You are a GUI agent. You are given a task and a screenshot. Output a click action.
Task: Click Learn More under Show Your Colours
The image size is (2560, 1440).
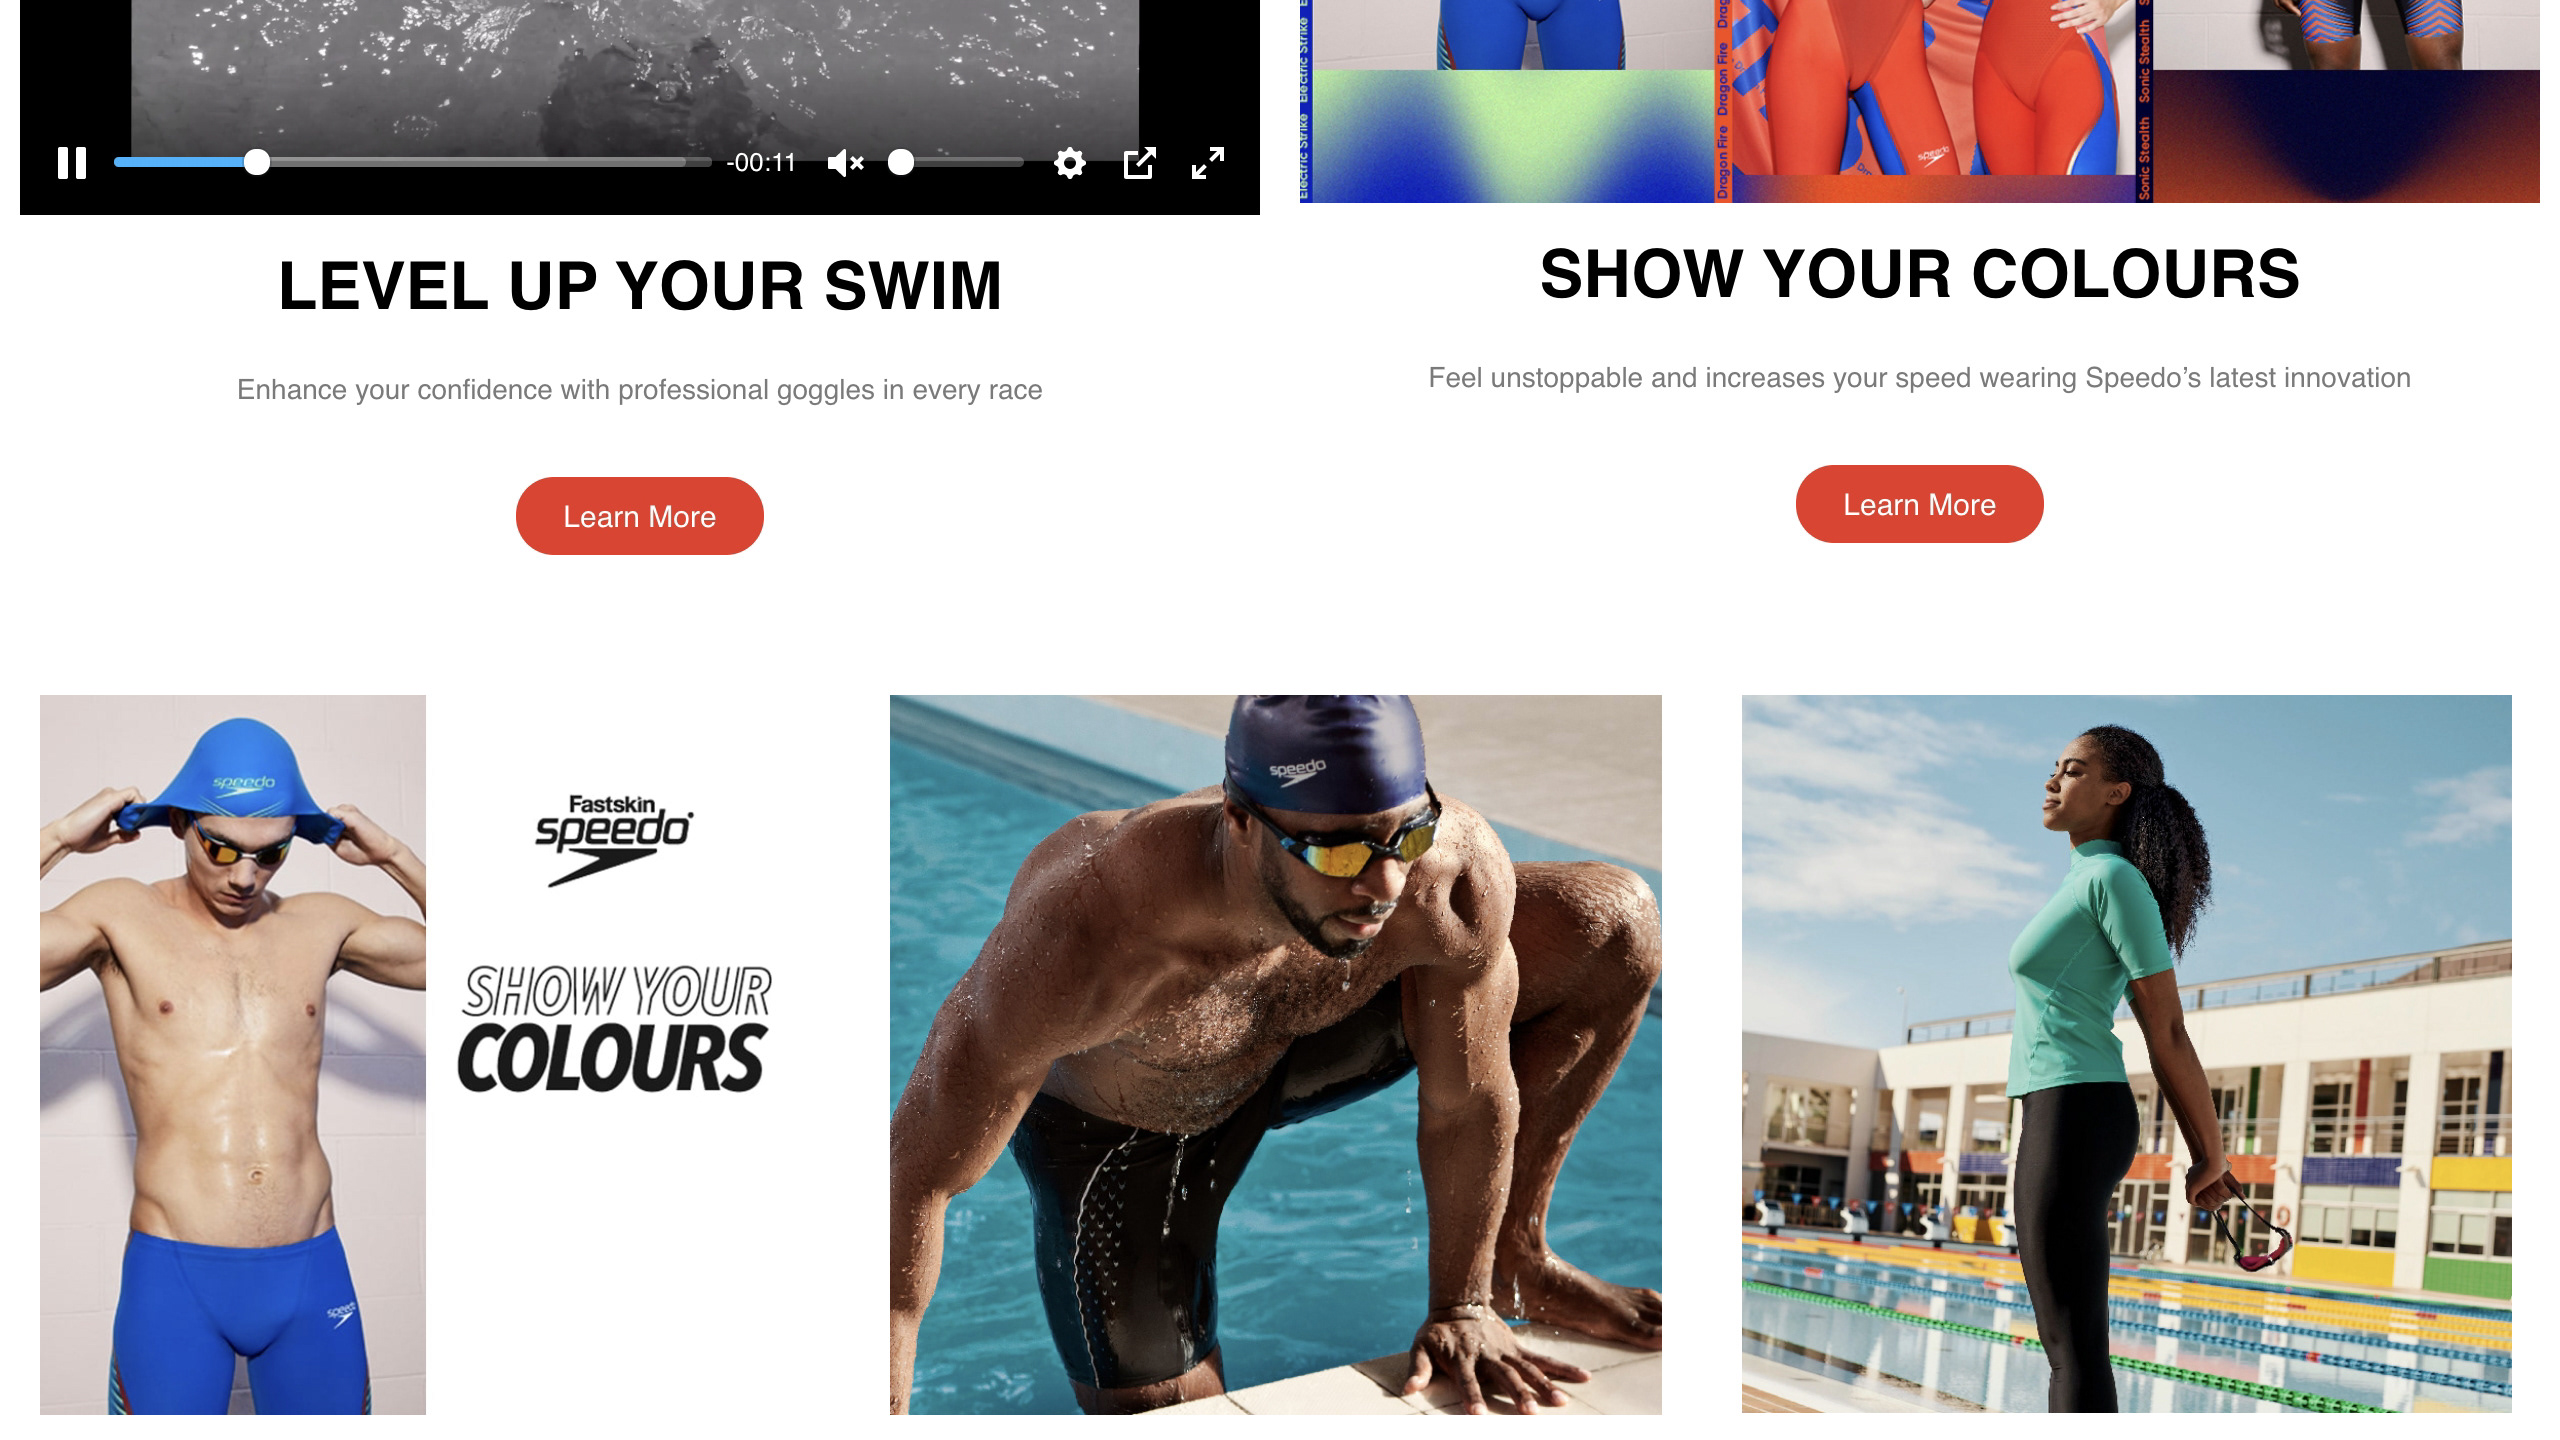pyautogui.click(x=1919, y=504)
